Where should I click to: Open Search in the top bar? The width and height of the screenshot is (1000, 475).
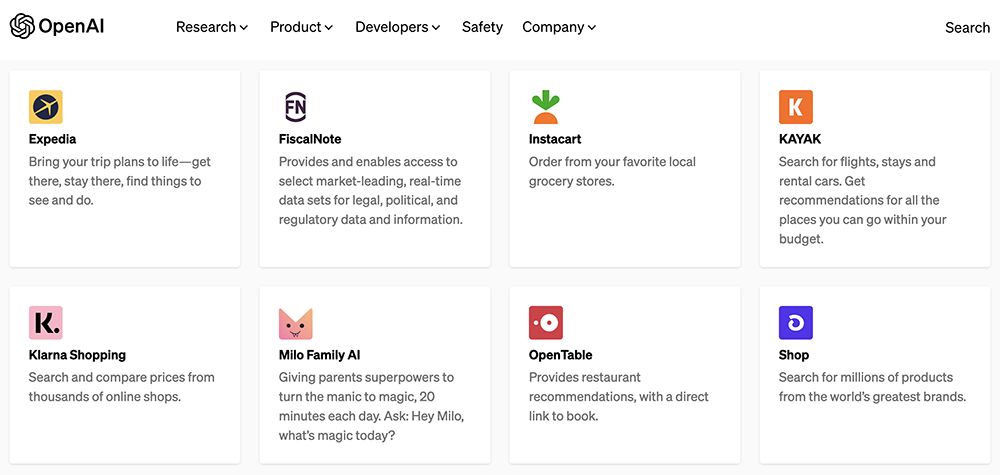(967, 27)
